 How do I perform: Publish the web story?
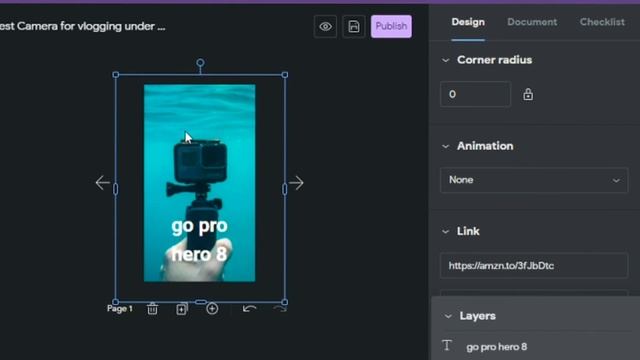point(391,27)
